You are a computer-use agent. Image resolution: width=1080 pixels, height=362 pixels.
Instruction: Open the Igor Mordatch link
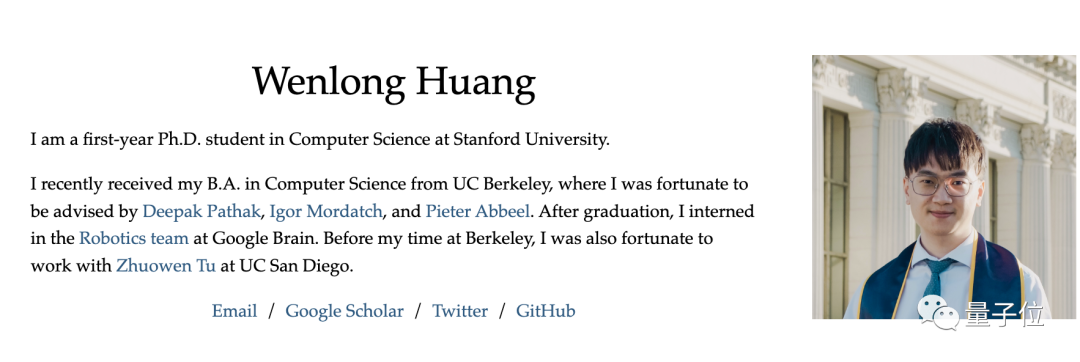[x=326, y=211]
